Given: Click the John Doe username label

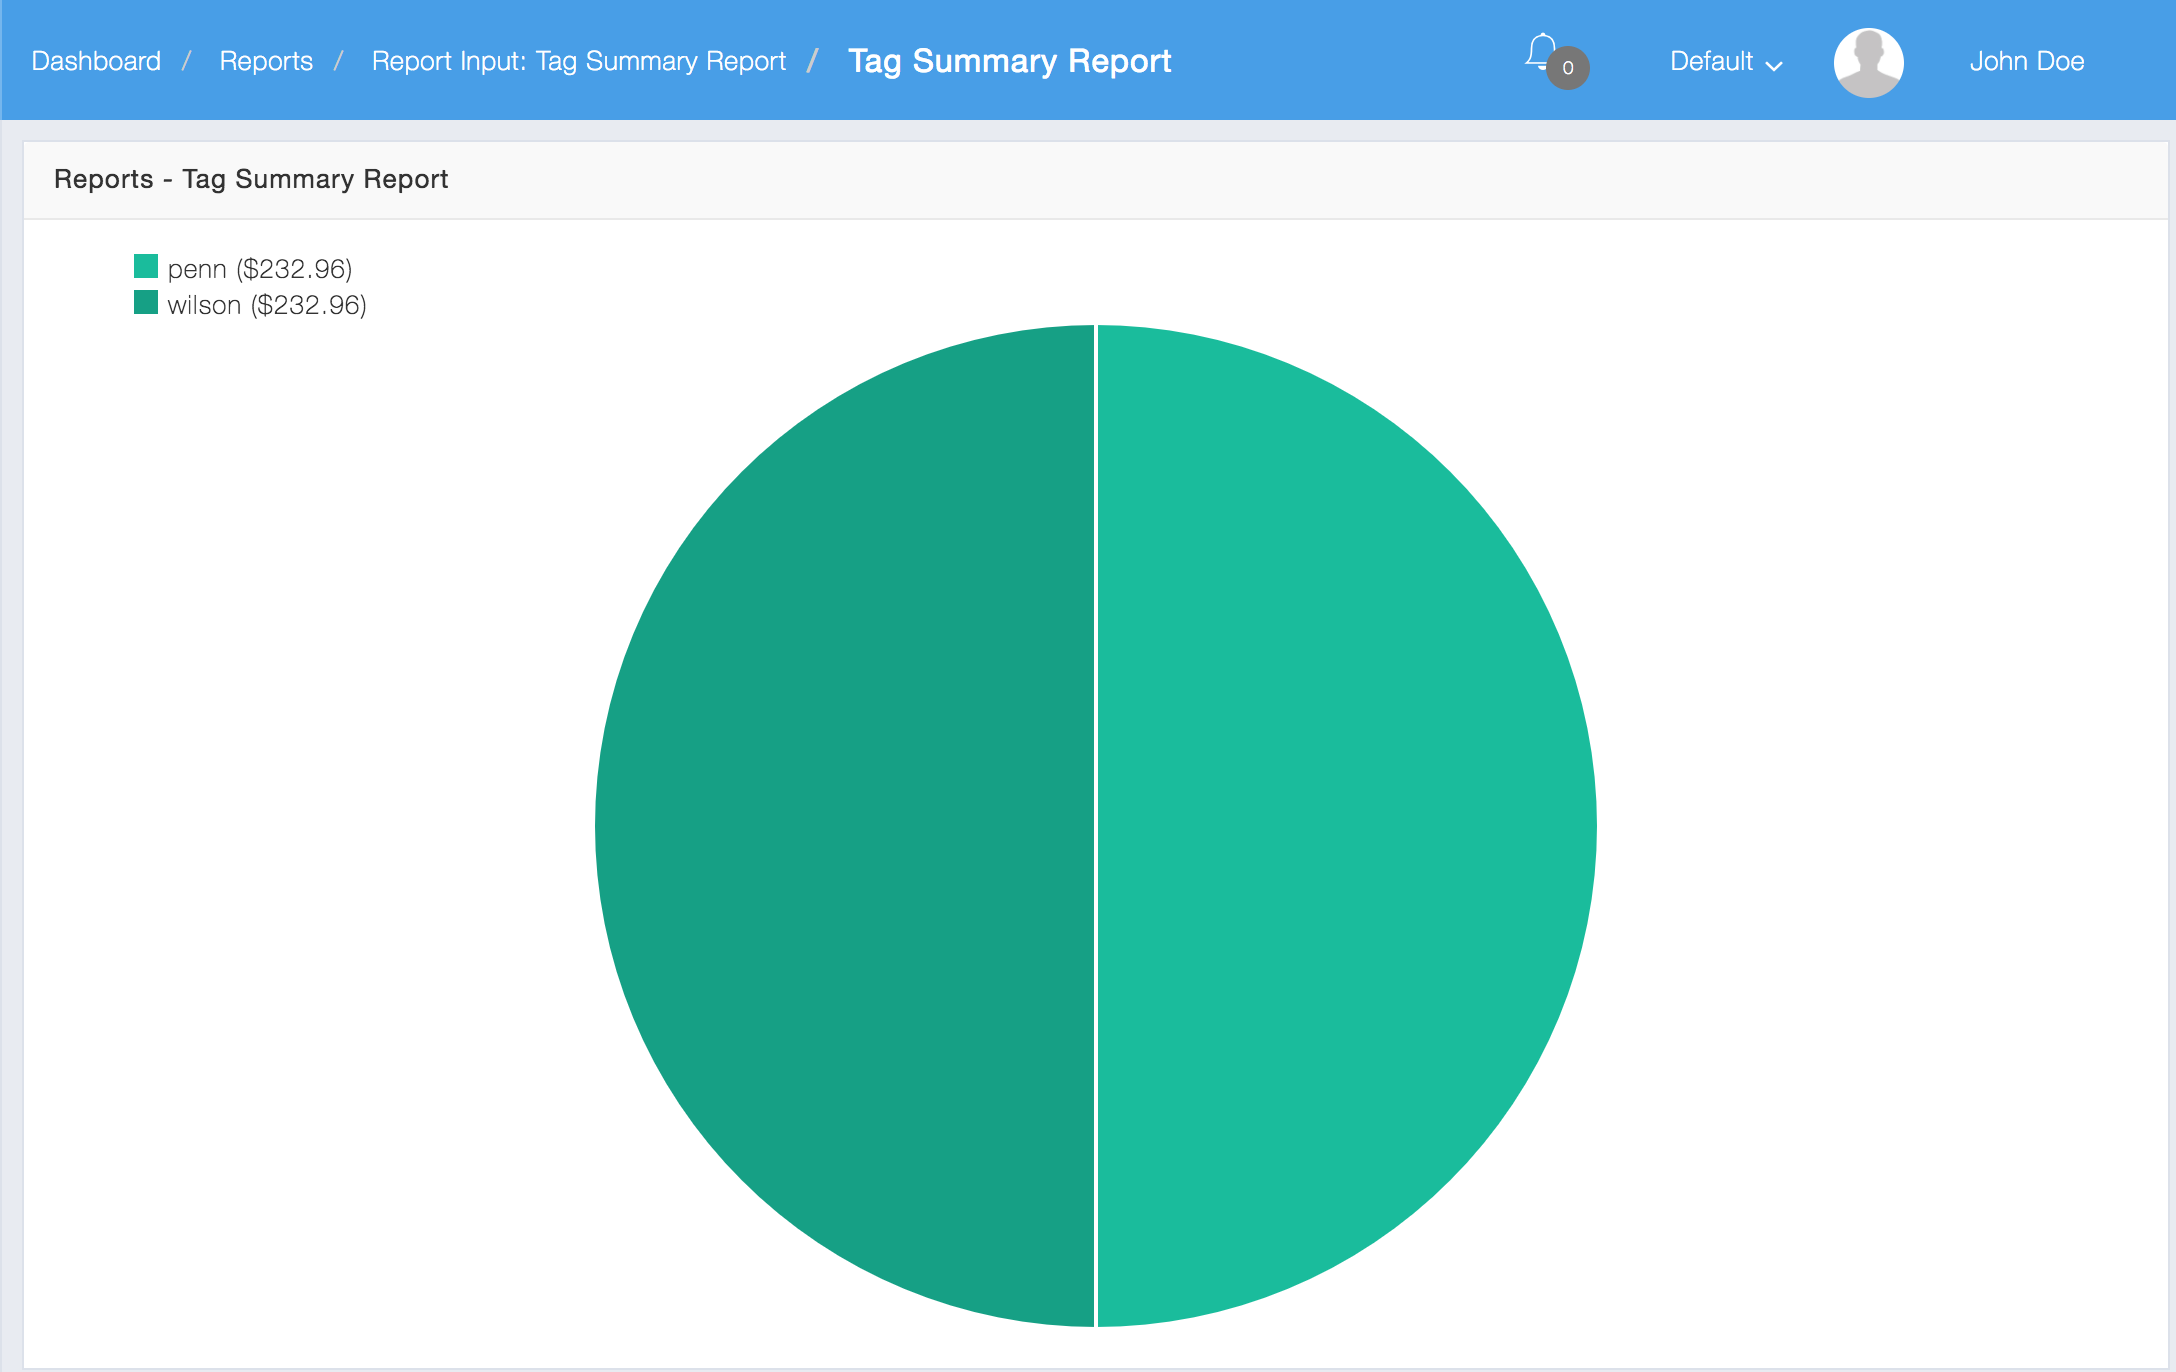Looking at the screenshot, I should (x=2029, y=60).
